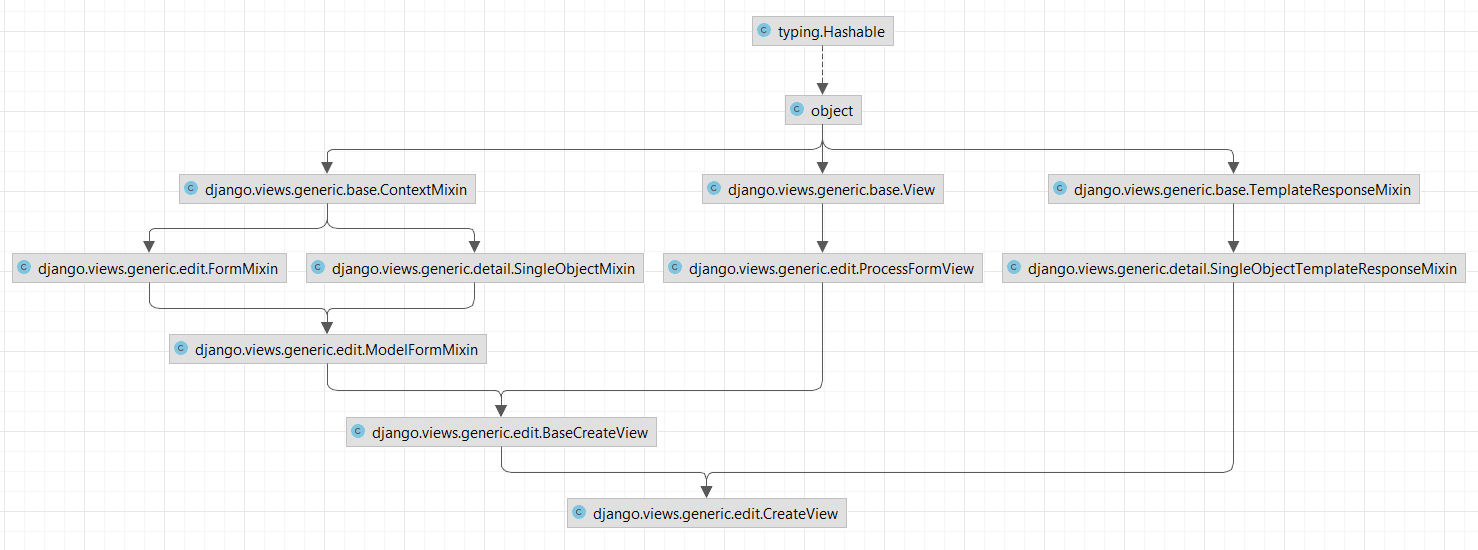The image size is (1478, 550).
Task: Select django.views.generic.edit.ModelFormMixin text
Action: coord(336,350)
